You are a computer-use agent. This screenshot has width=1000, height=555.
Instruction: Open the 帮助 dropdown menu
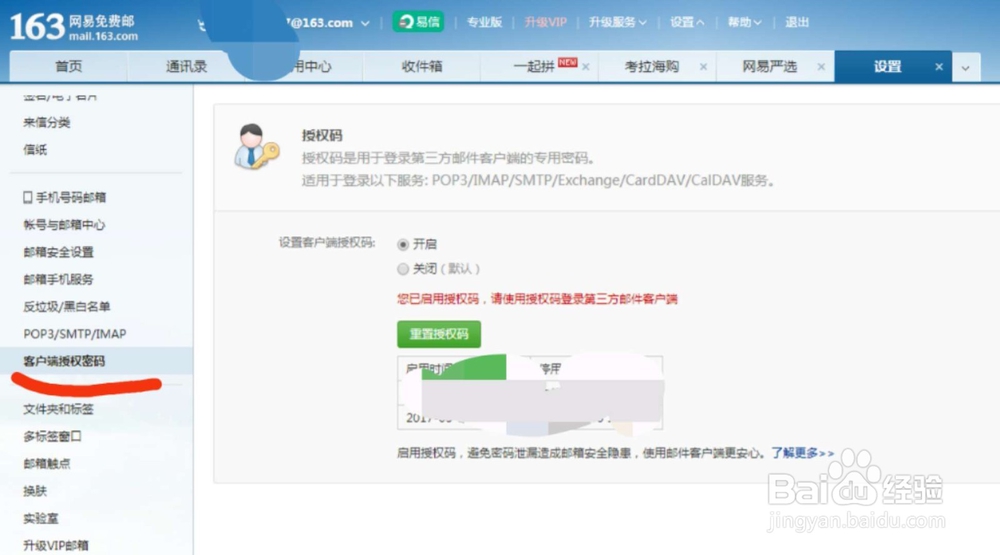[x=744, y=22]
